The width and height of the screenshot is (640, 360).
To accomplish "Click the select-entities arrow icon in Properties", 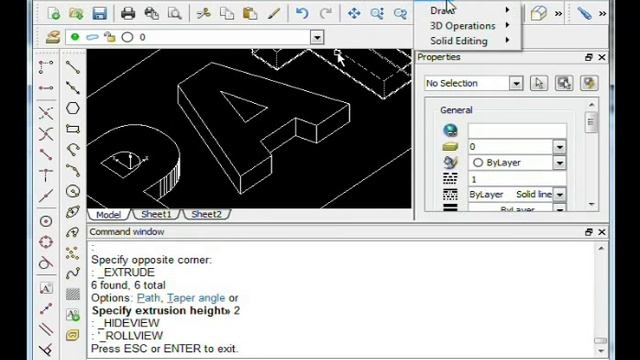I will tap(539, 83).
